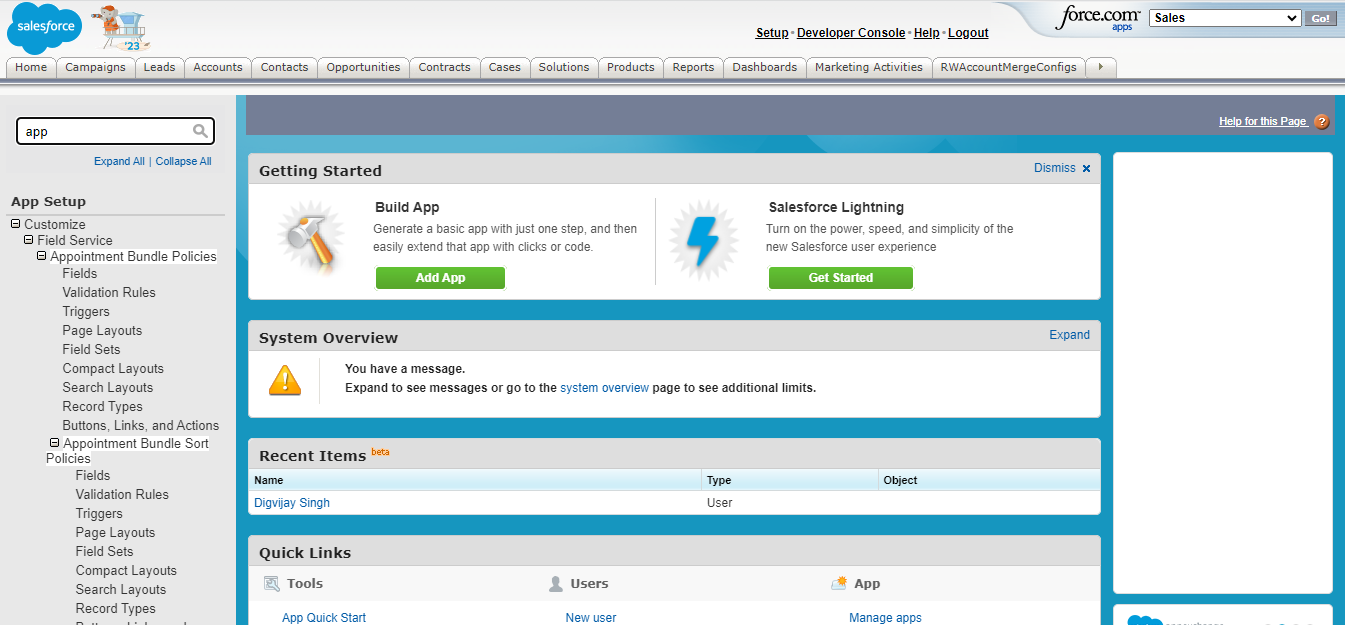This screenshot has height=625, width=1345.
Task: Open the Sales app dropdown
Action: tap(1225, 18)
